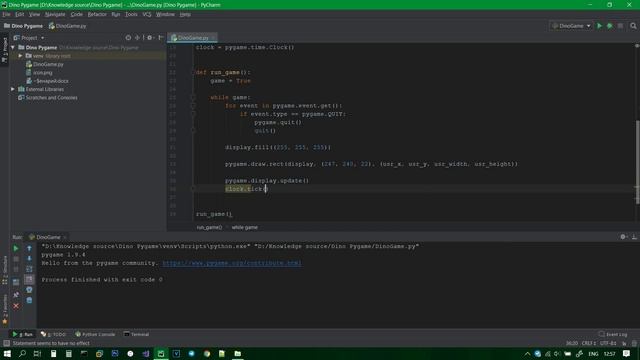
Task: Click UTF-8 encoding in status bar
Action: 608,343
